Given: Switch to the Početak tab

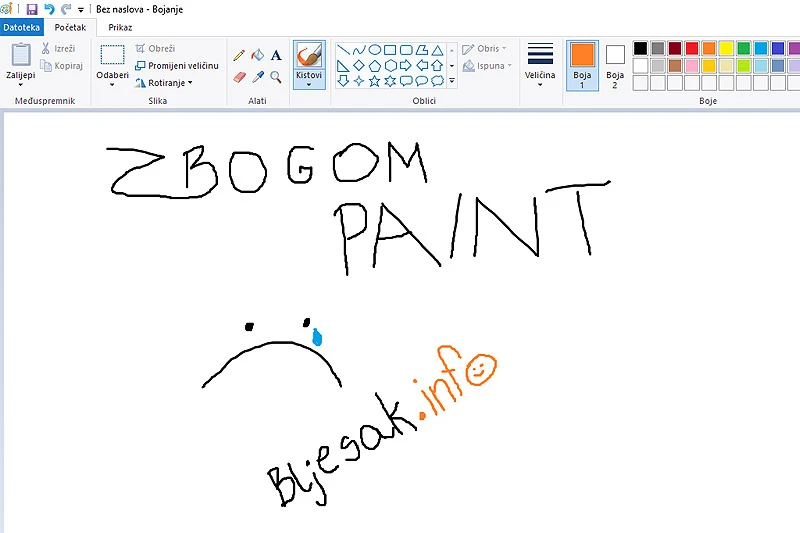Looking at the screenshot, I should 70,28.
